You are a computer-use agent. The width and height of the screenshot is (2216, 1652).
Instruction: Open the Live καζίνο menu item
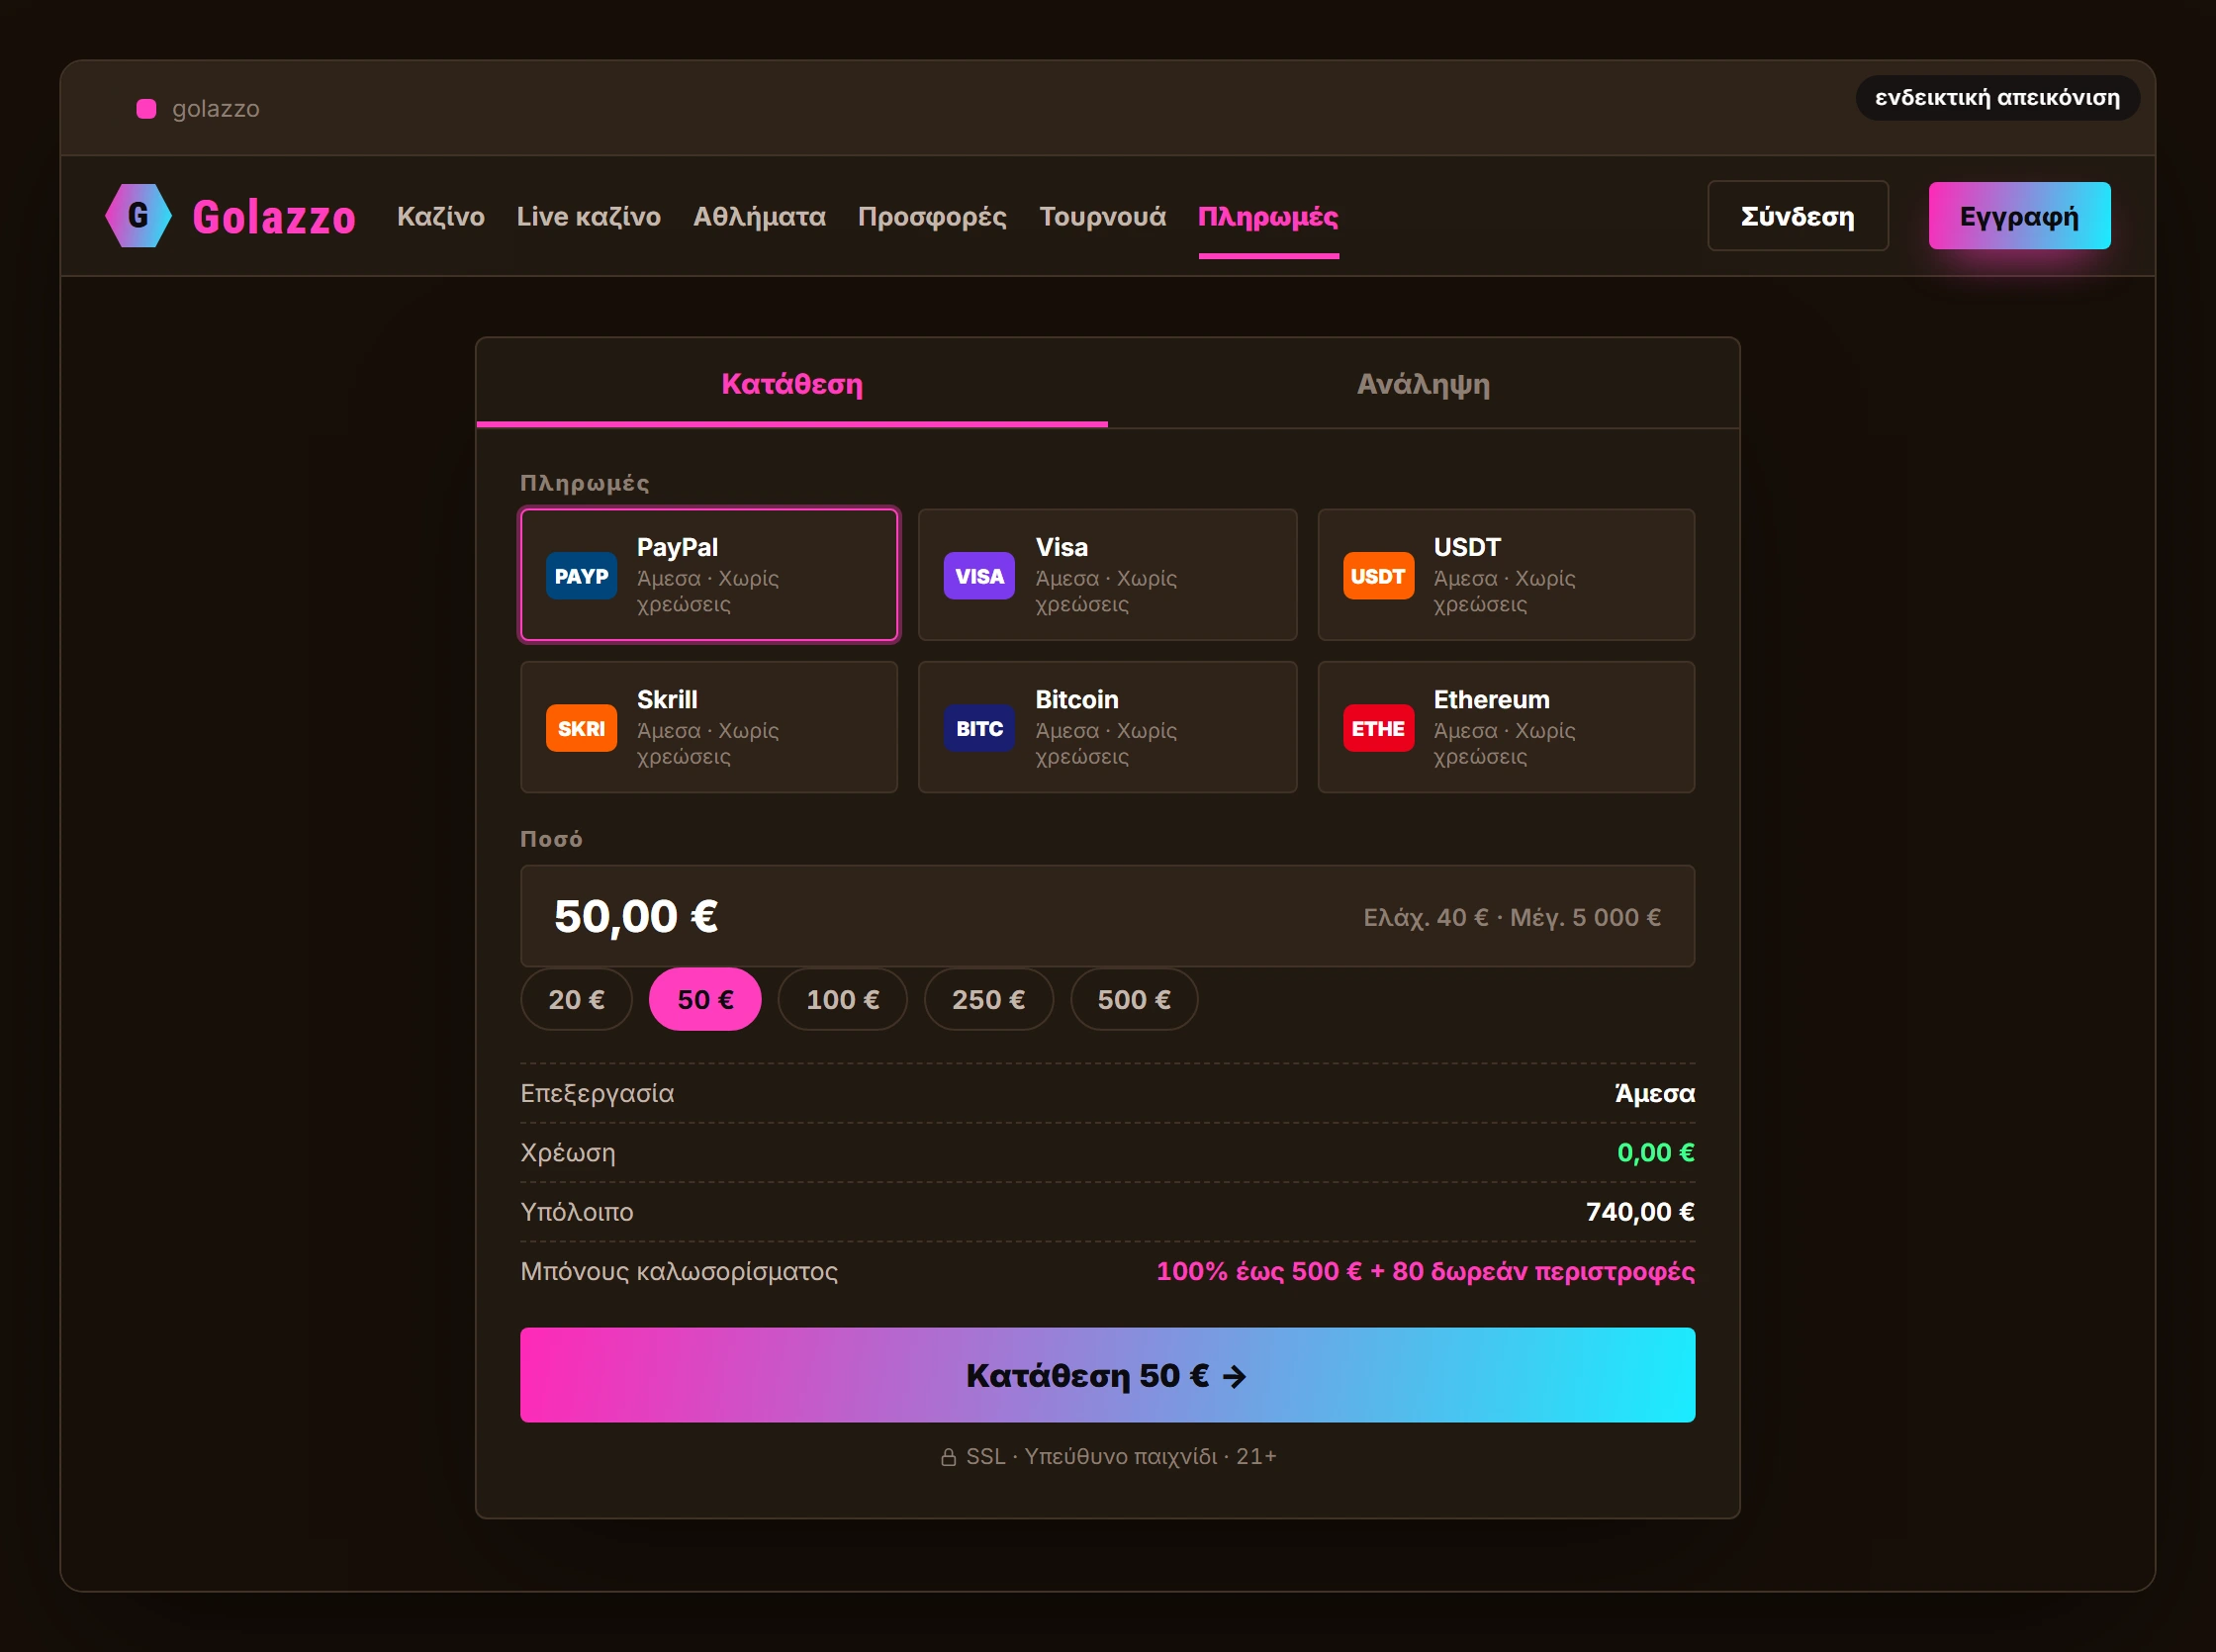588,216
